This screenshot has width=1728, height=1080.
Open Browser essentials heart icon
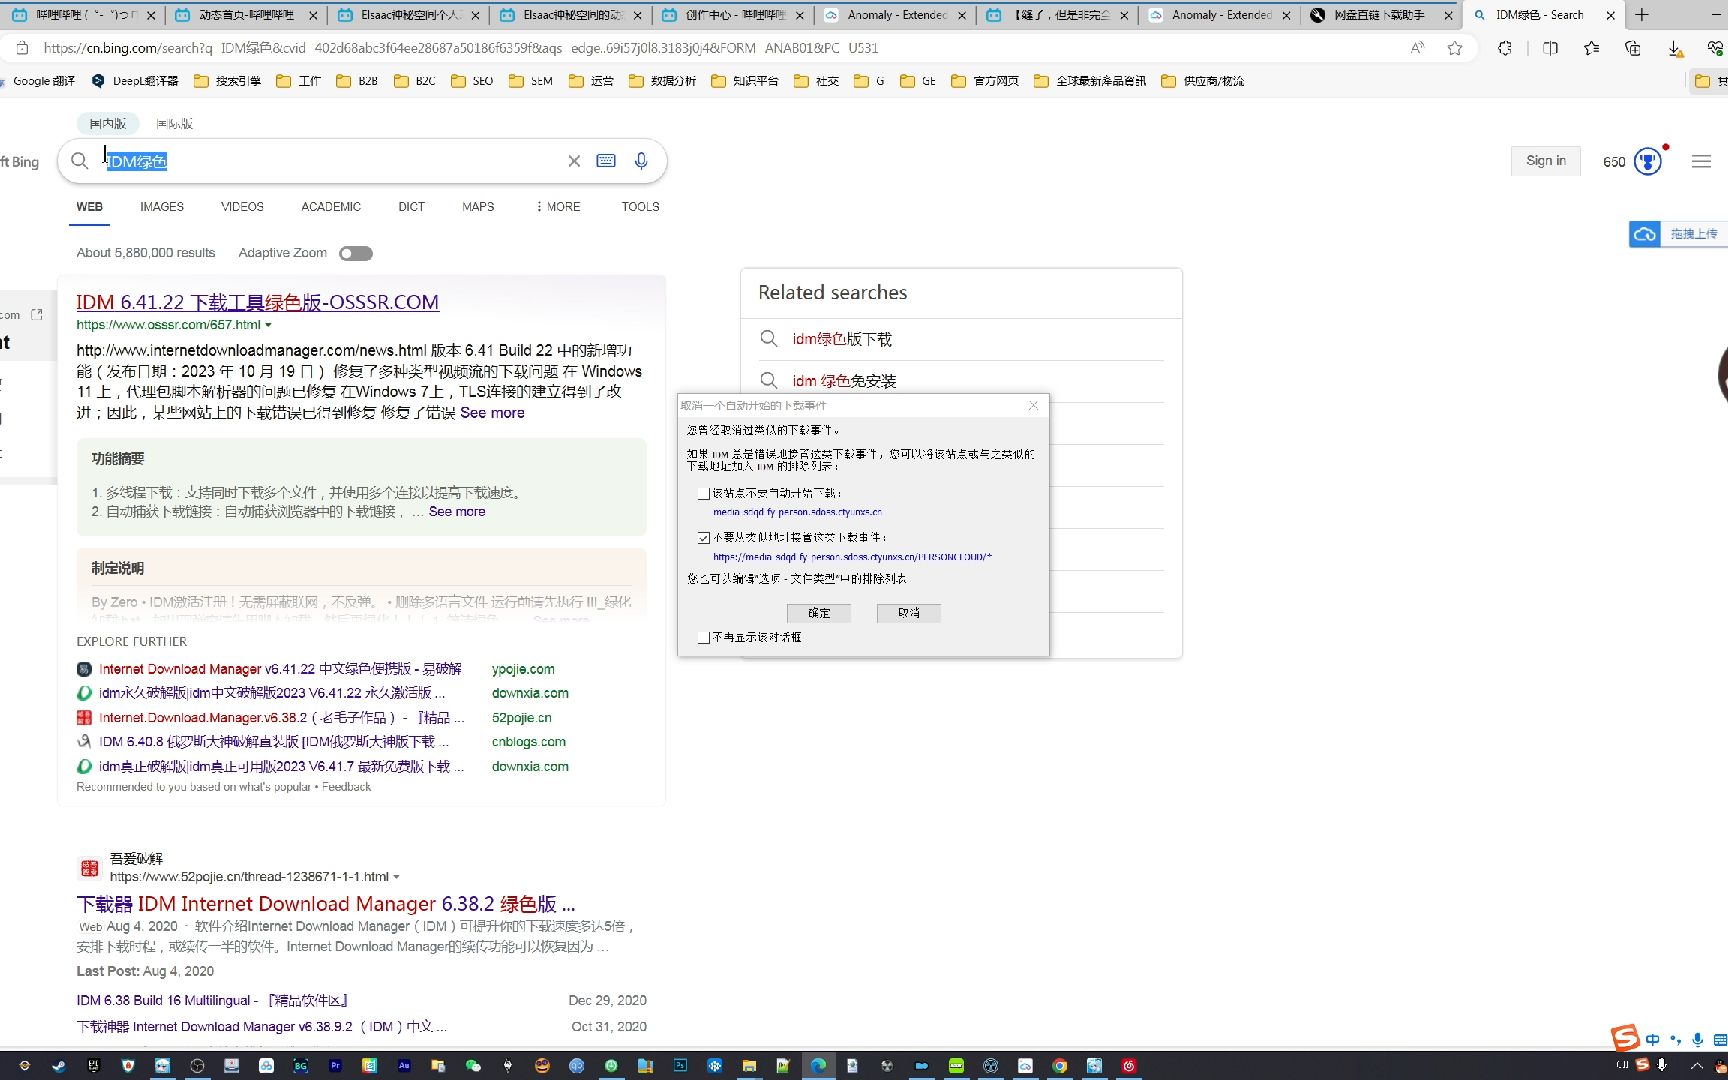1716,48
